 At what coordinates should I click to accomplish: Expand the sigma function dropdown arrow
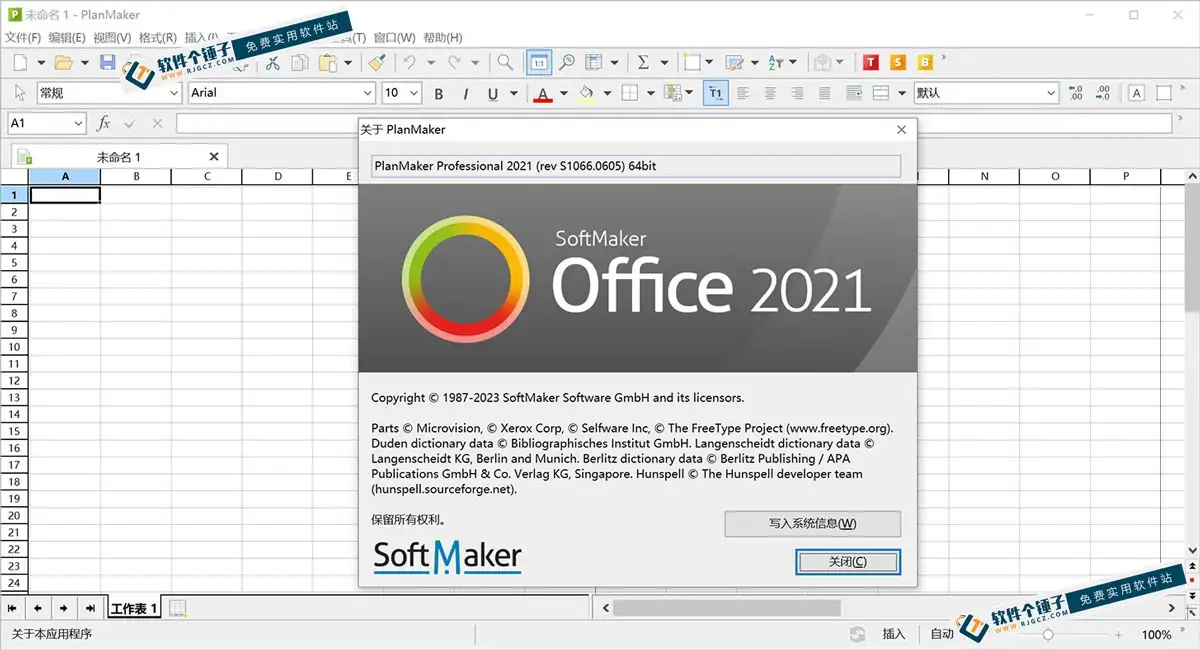point(664,62)
